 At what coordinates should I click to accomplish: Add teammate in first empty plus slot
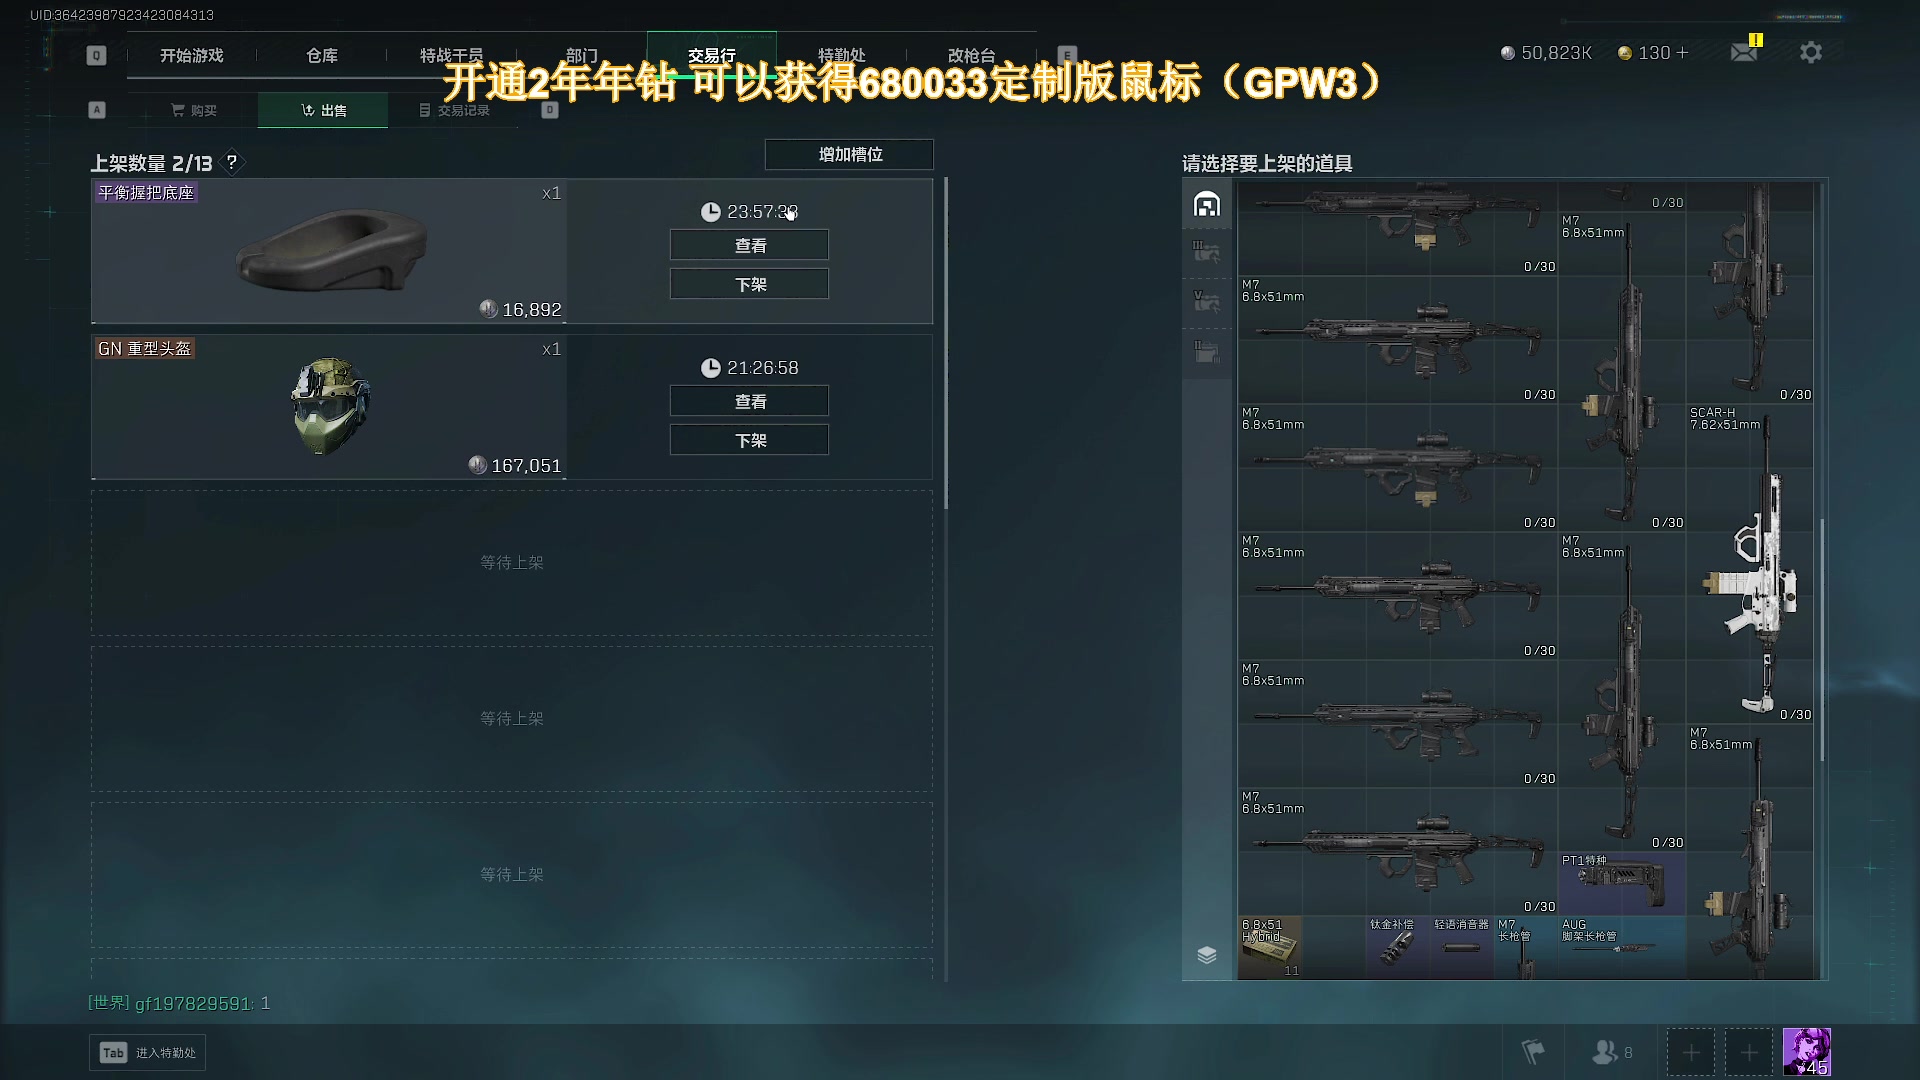pos(1691,1052)
